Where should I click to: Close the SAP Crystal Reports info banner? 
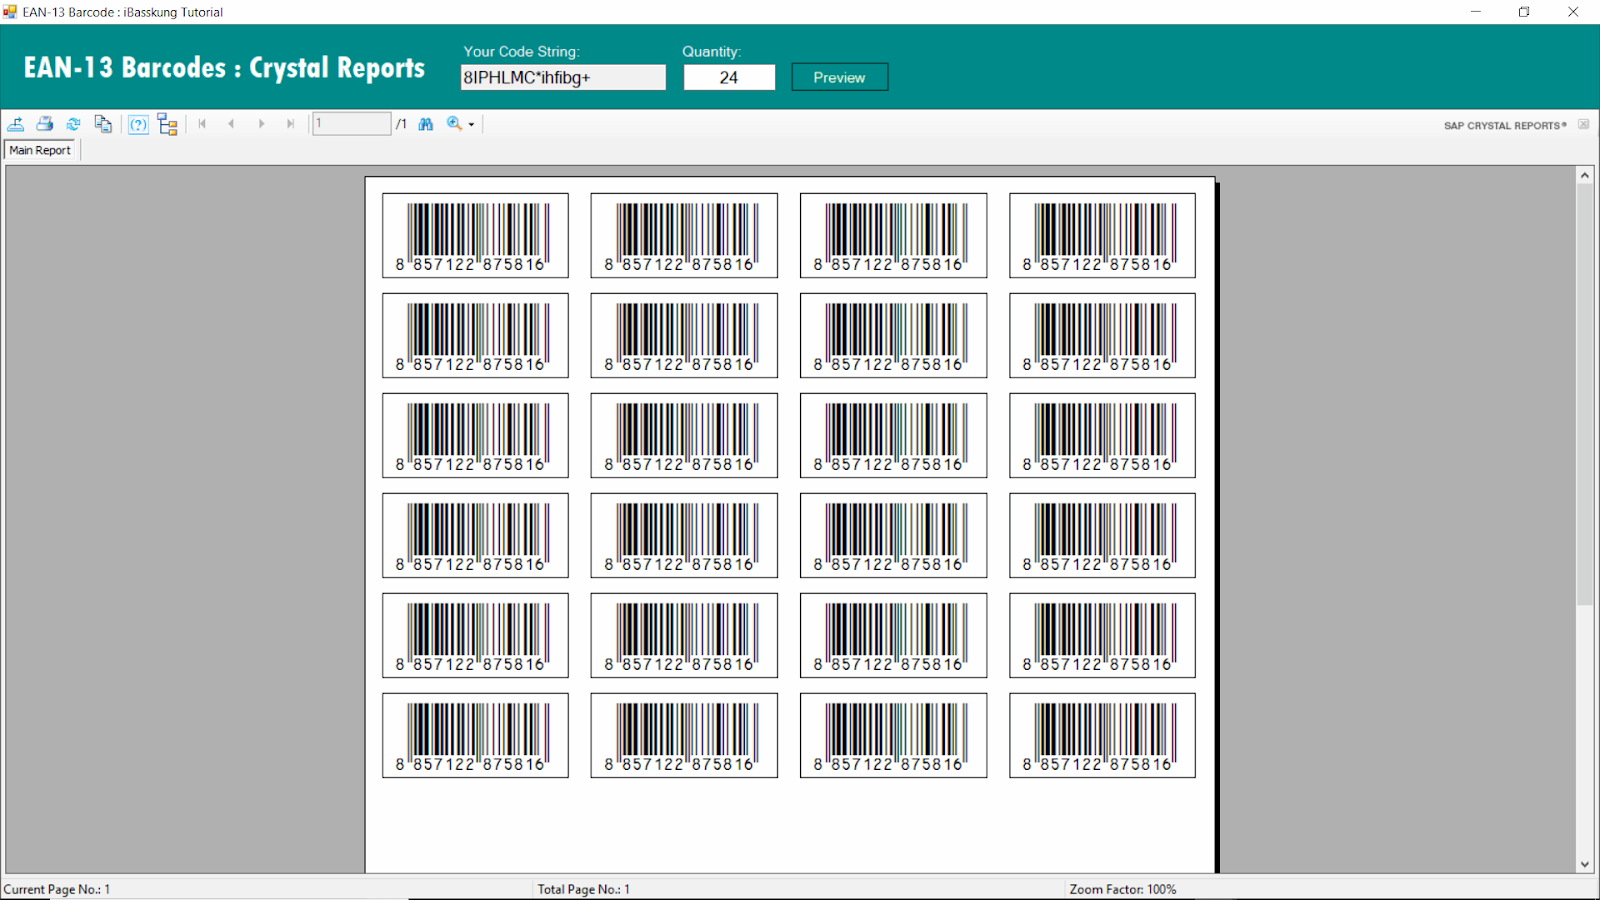(x=1584, y=123)
